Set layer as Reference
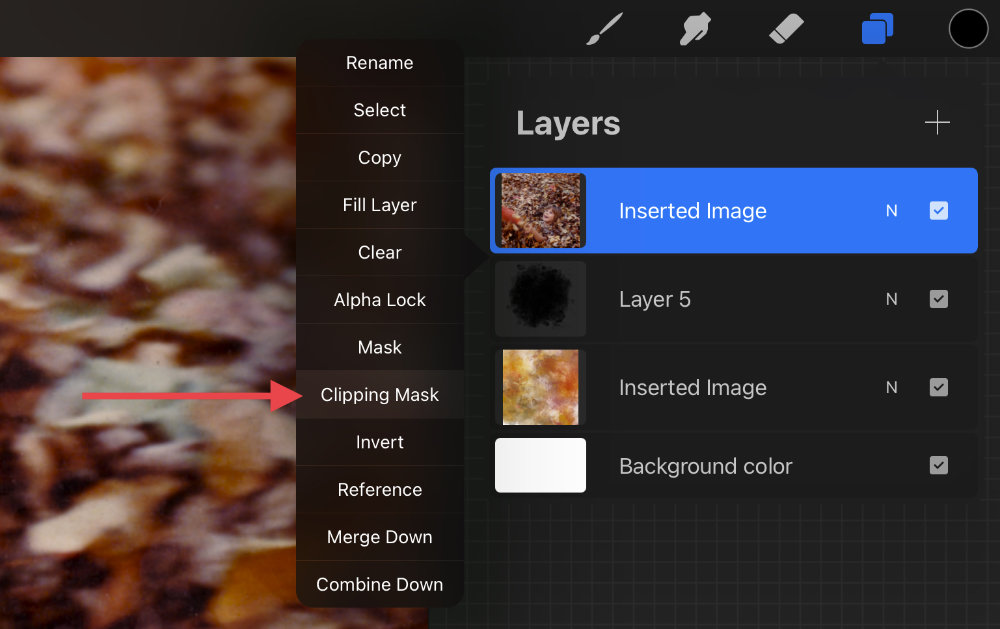The width and height of the screenshot is (1000, 629). [x=379, y=489]
